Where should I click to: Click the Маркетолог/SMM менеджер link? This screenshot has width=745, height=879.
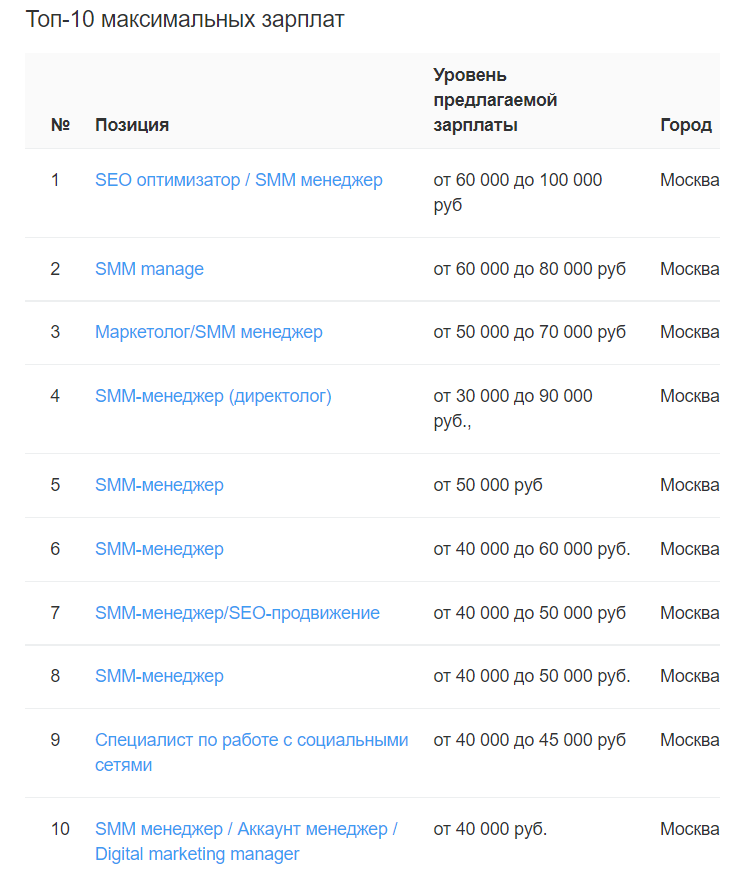click(x=208, y=332)
